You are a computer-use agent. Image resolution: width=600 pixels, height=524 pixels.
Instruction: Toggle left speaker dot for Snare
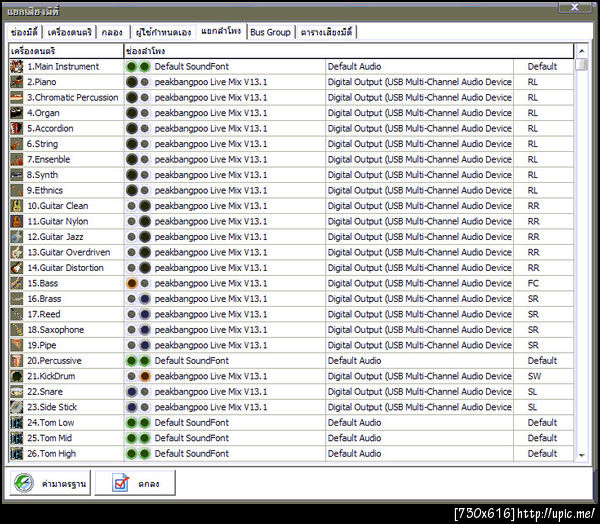coord(132,392)
